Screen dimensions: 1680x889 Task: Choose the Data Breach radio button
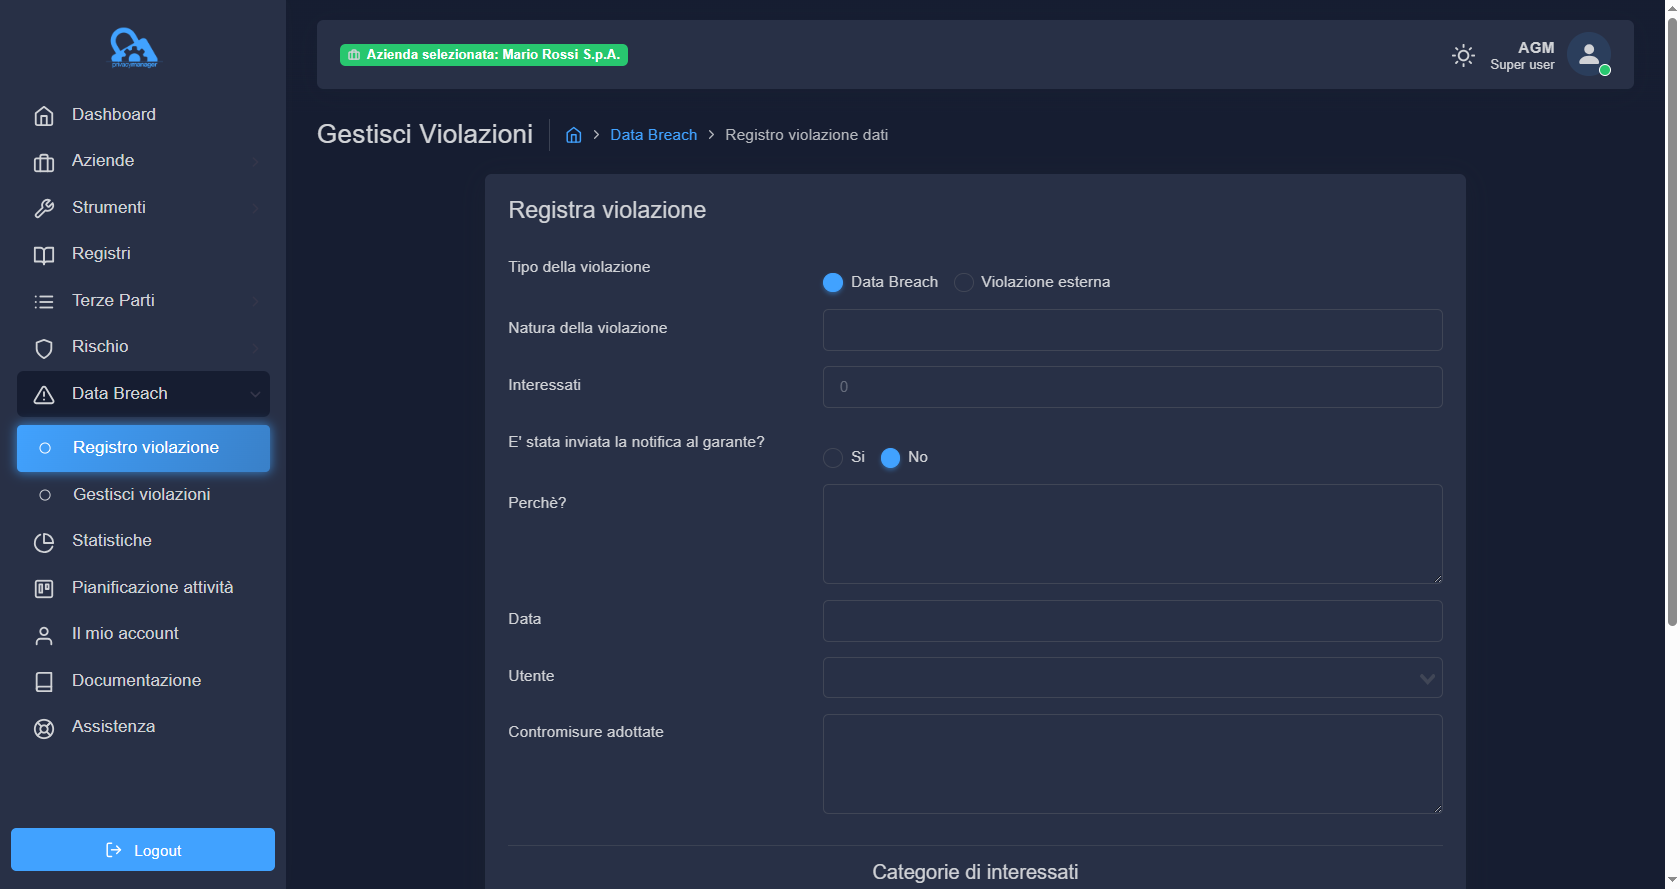[x=833, y=283]
